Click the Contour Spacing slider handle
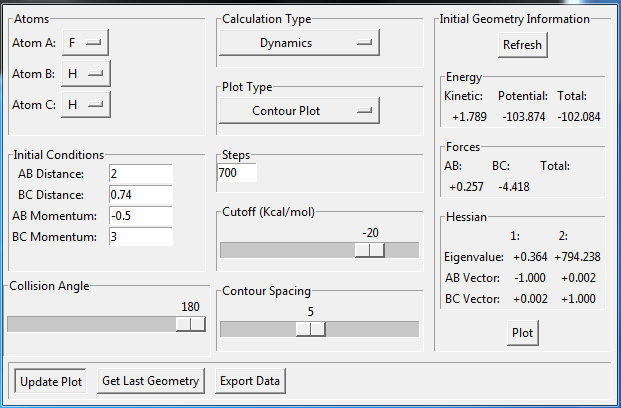621x408 pixels. point(311,329)
